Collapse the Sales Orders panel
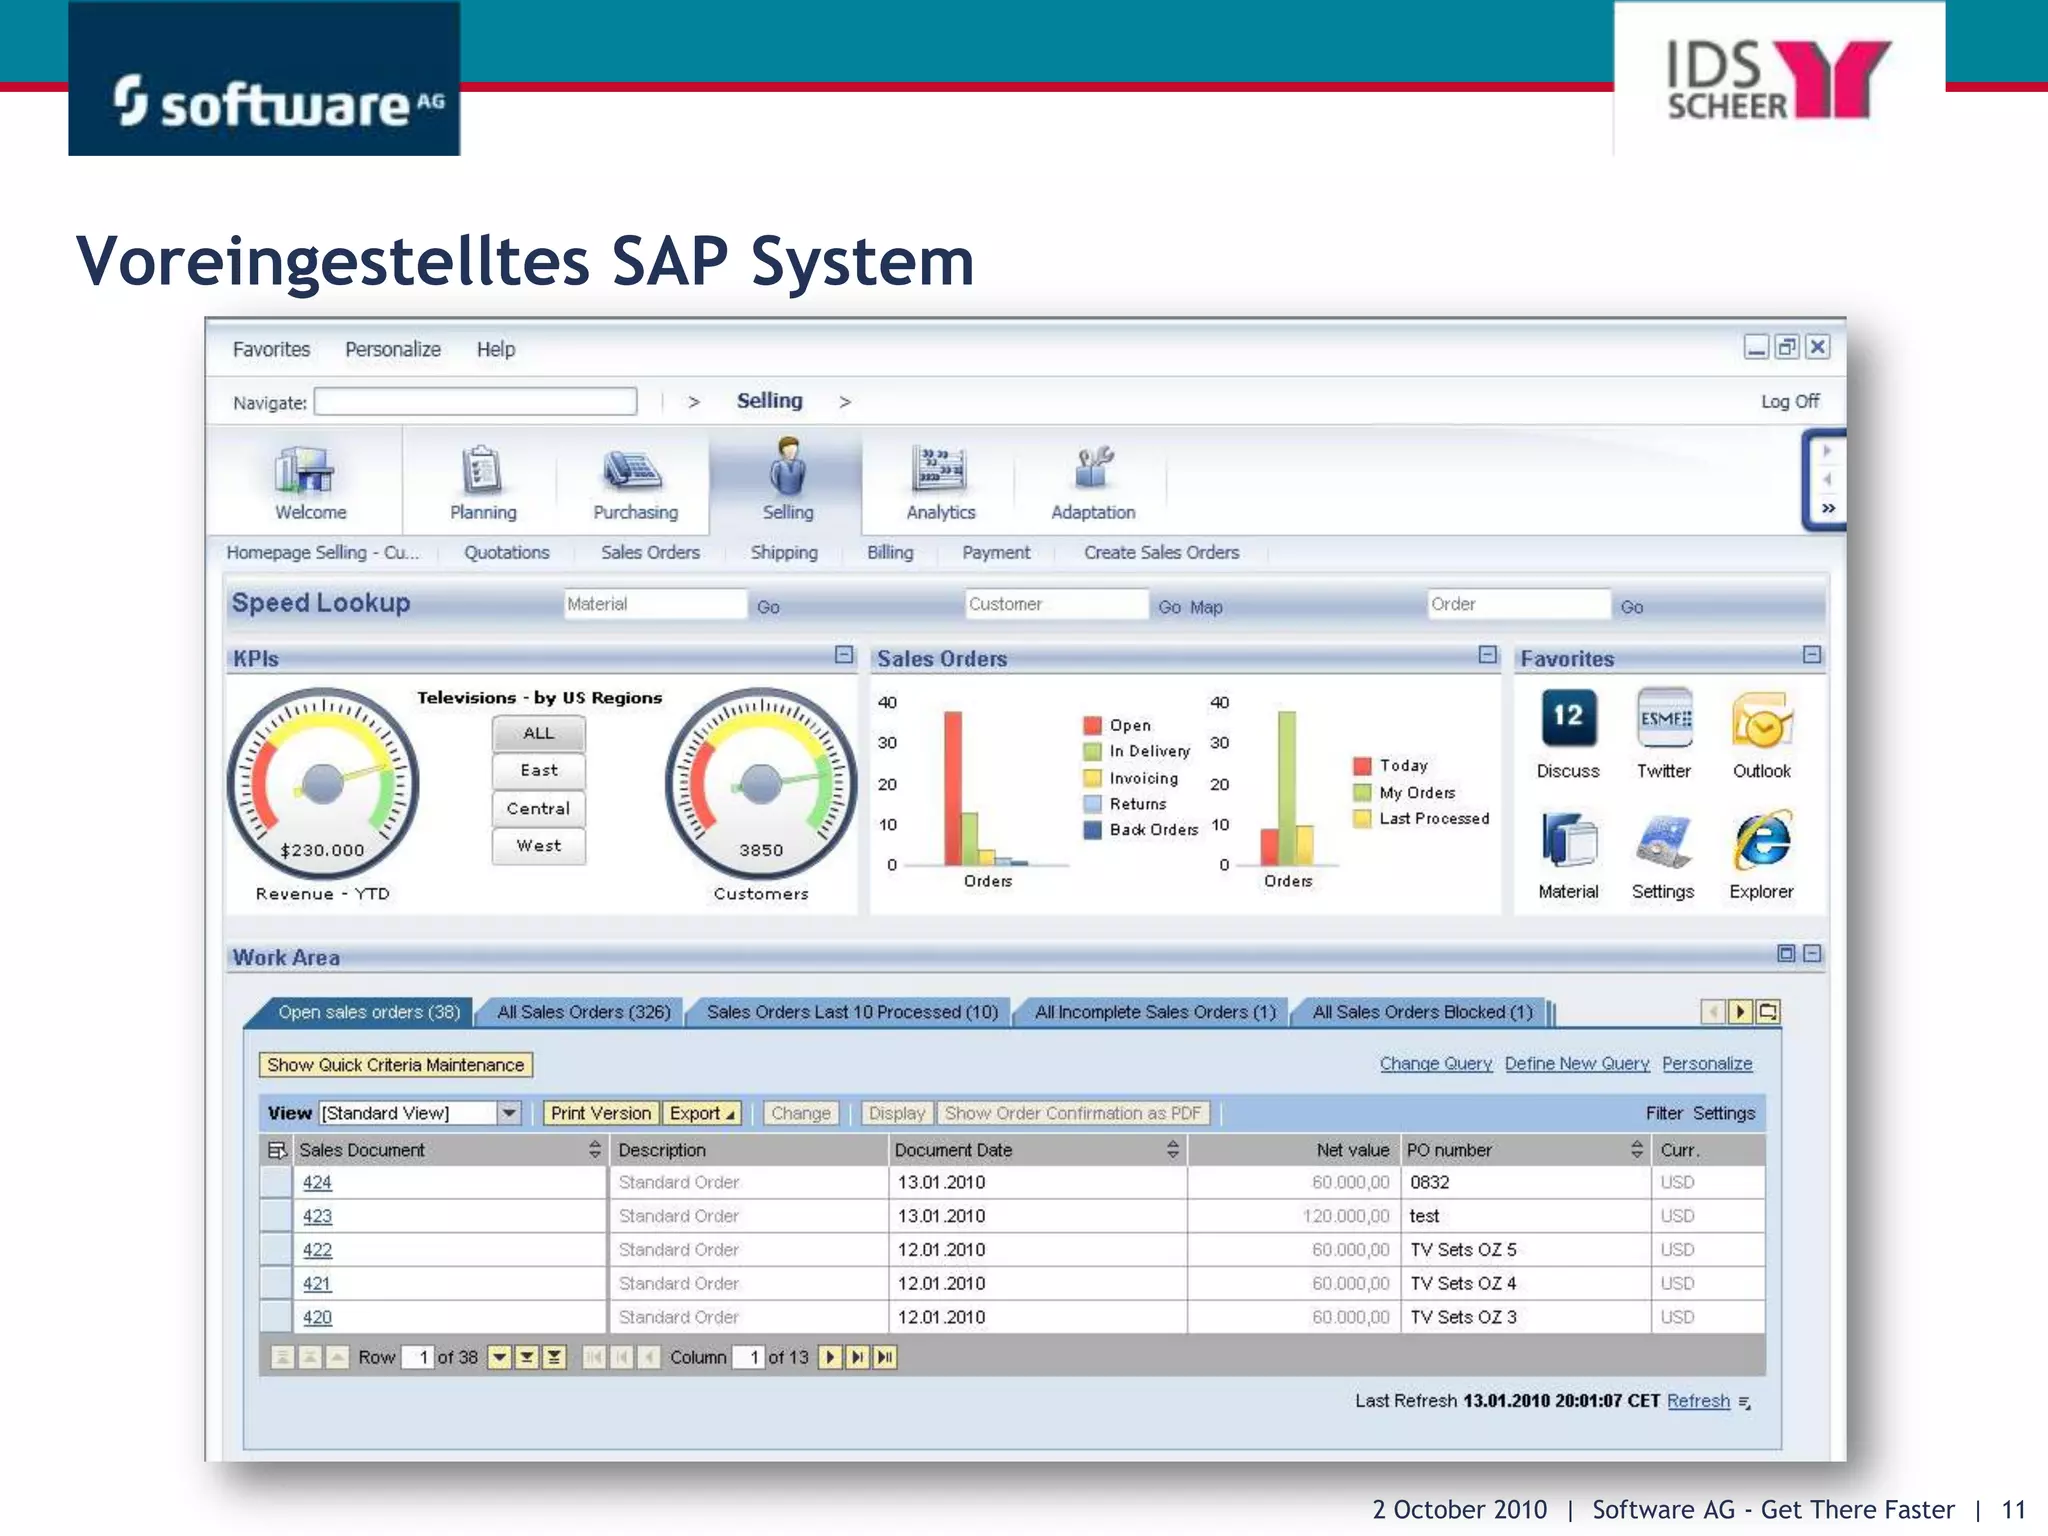2048x1536 pixels. [x=1487, y=655]
